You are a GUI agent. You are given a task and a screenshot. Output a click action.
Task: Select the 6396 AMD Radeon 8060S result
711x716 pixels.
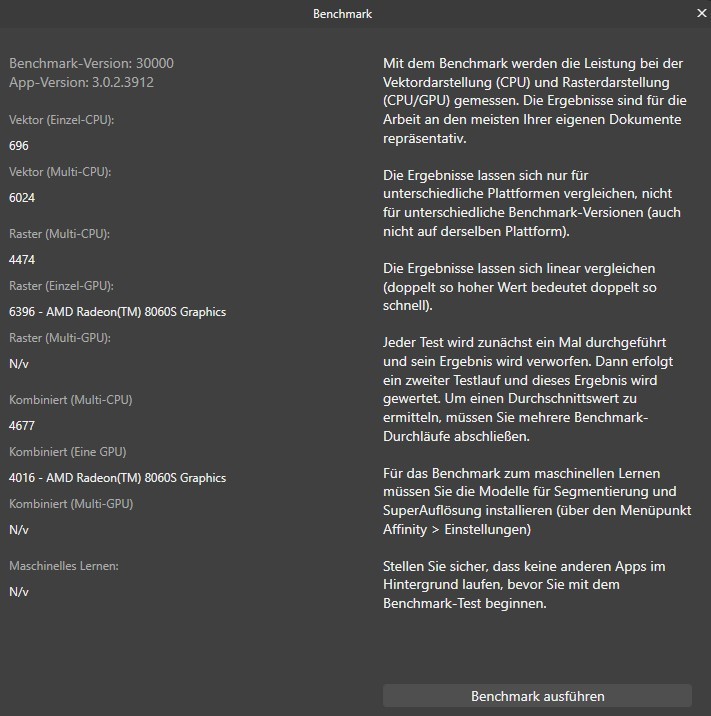(117, 312)
